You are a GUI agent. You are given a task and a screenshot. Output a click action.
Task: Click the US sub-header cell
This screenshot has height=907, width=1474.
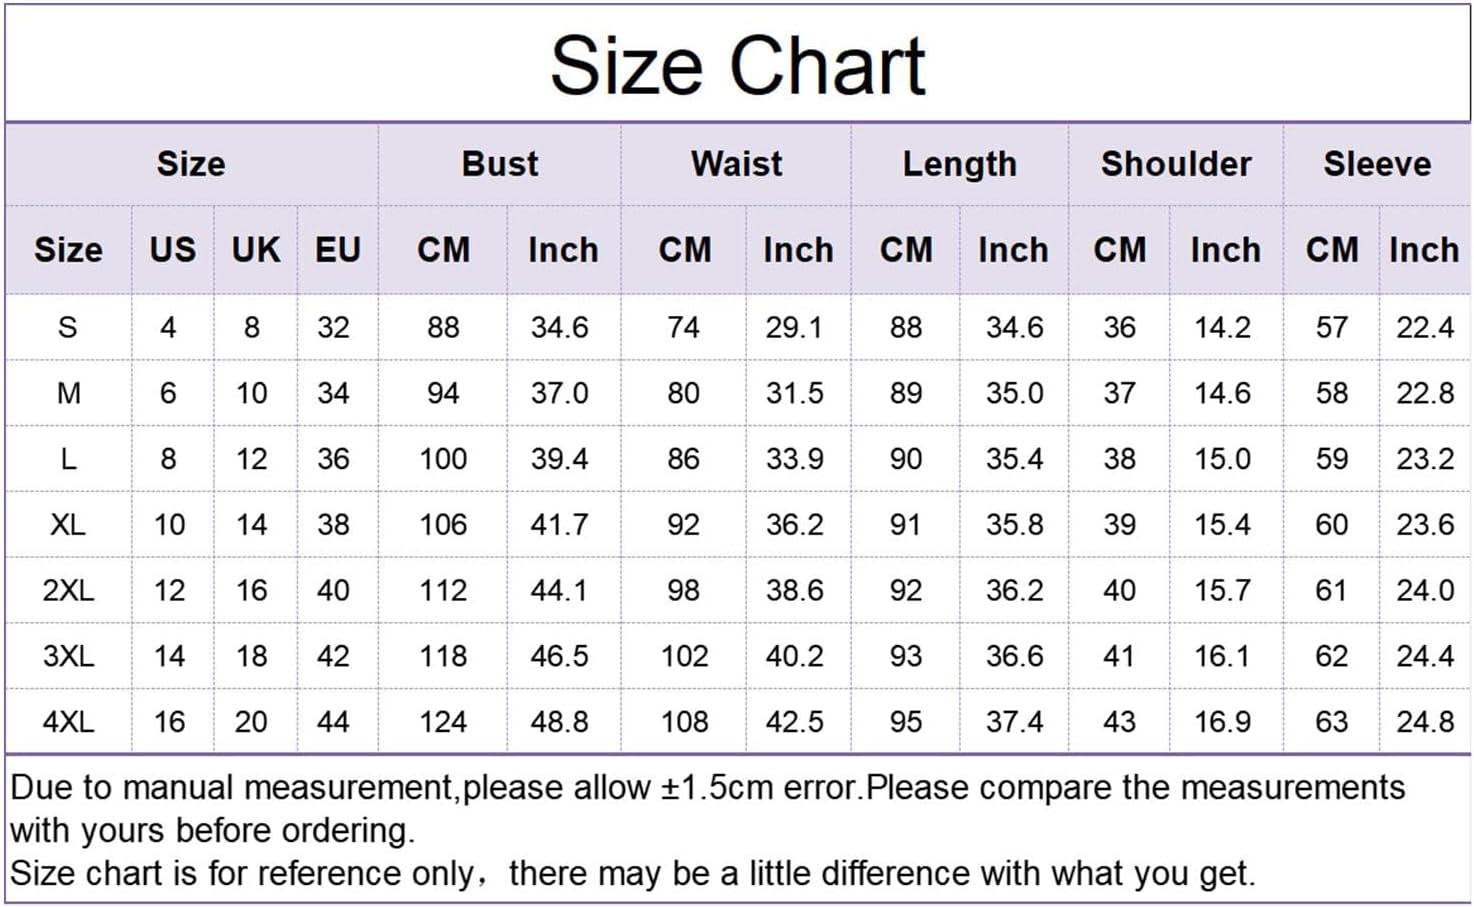click(x=173, y=249)
